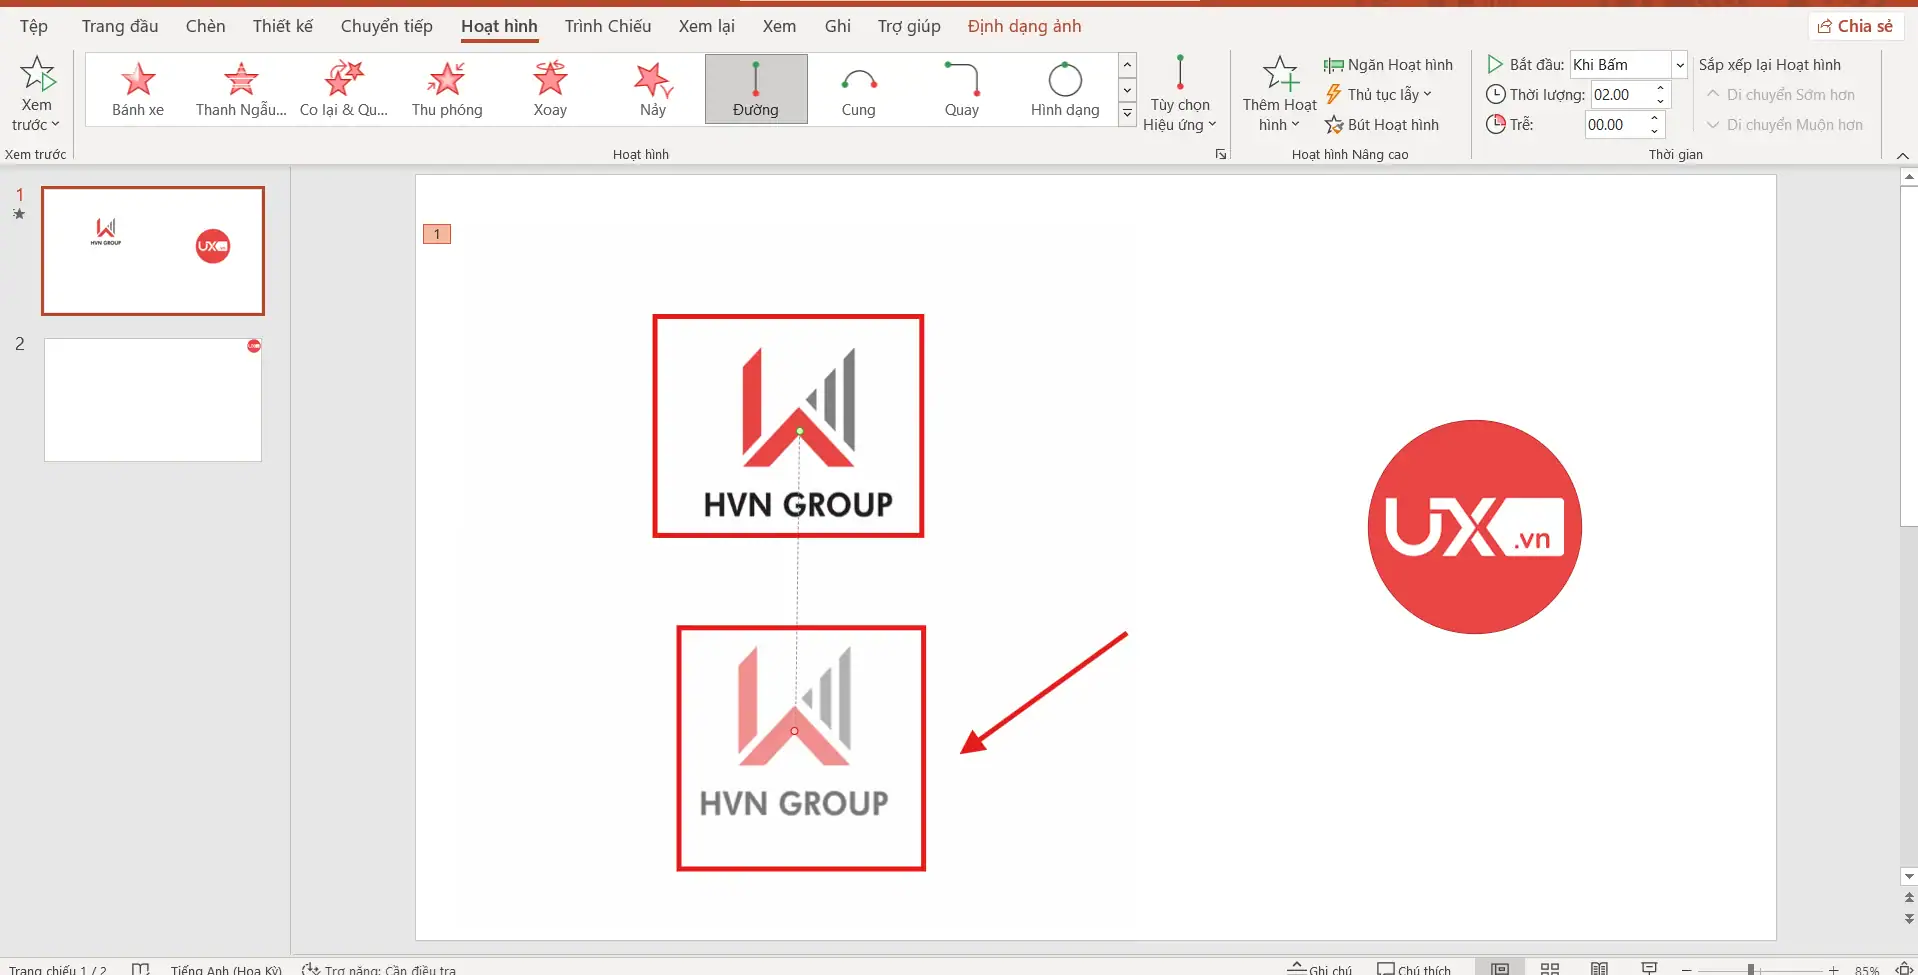The image size is (1918, 975).
Task: Select slide 1 thumbnail
Action: pos(153,250)
